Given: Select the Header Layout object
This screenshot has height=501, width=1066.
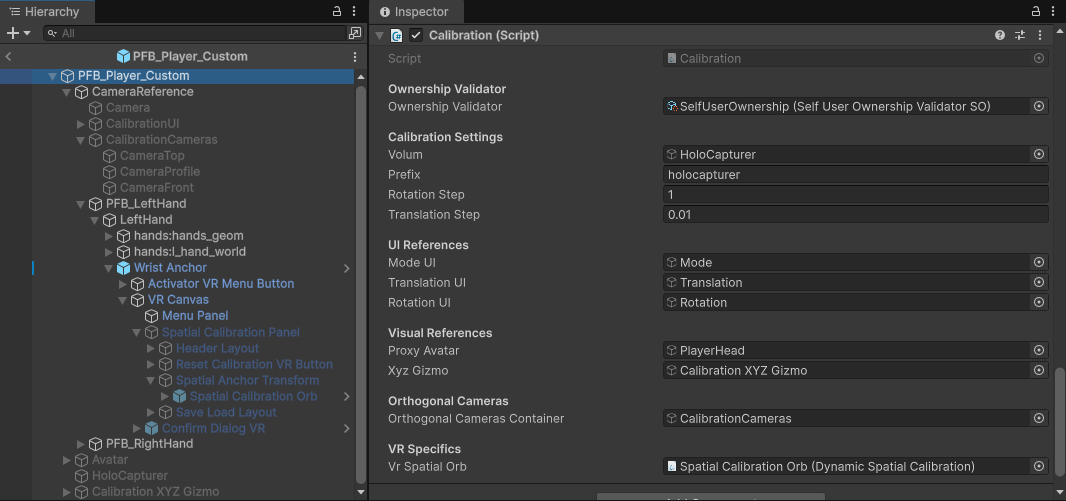Looking at the screenshot, I should [218, 348].
